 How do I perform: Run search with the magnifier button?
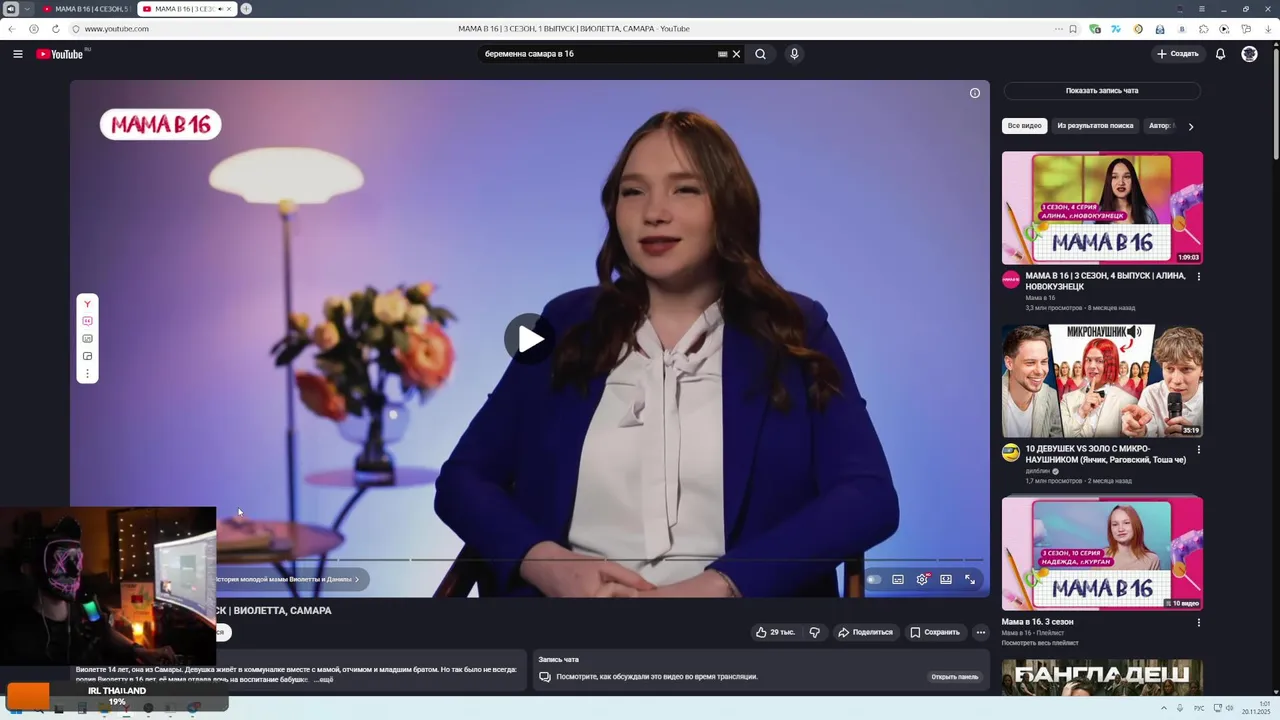(760, 54)
